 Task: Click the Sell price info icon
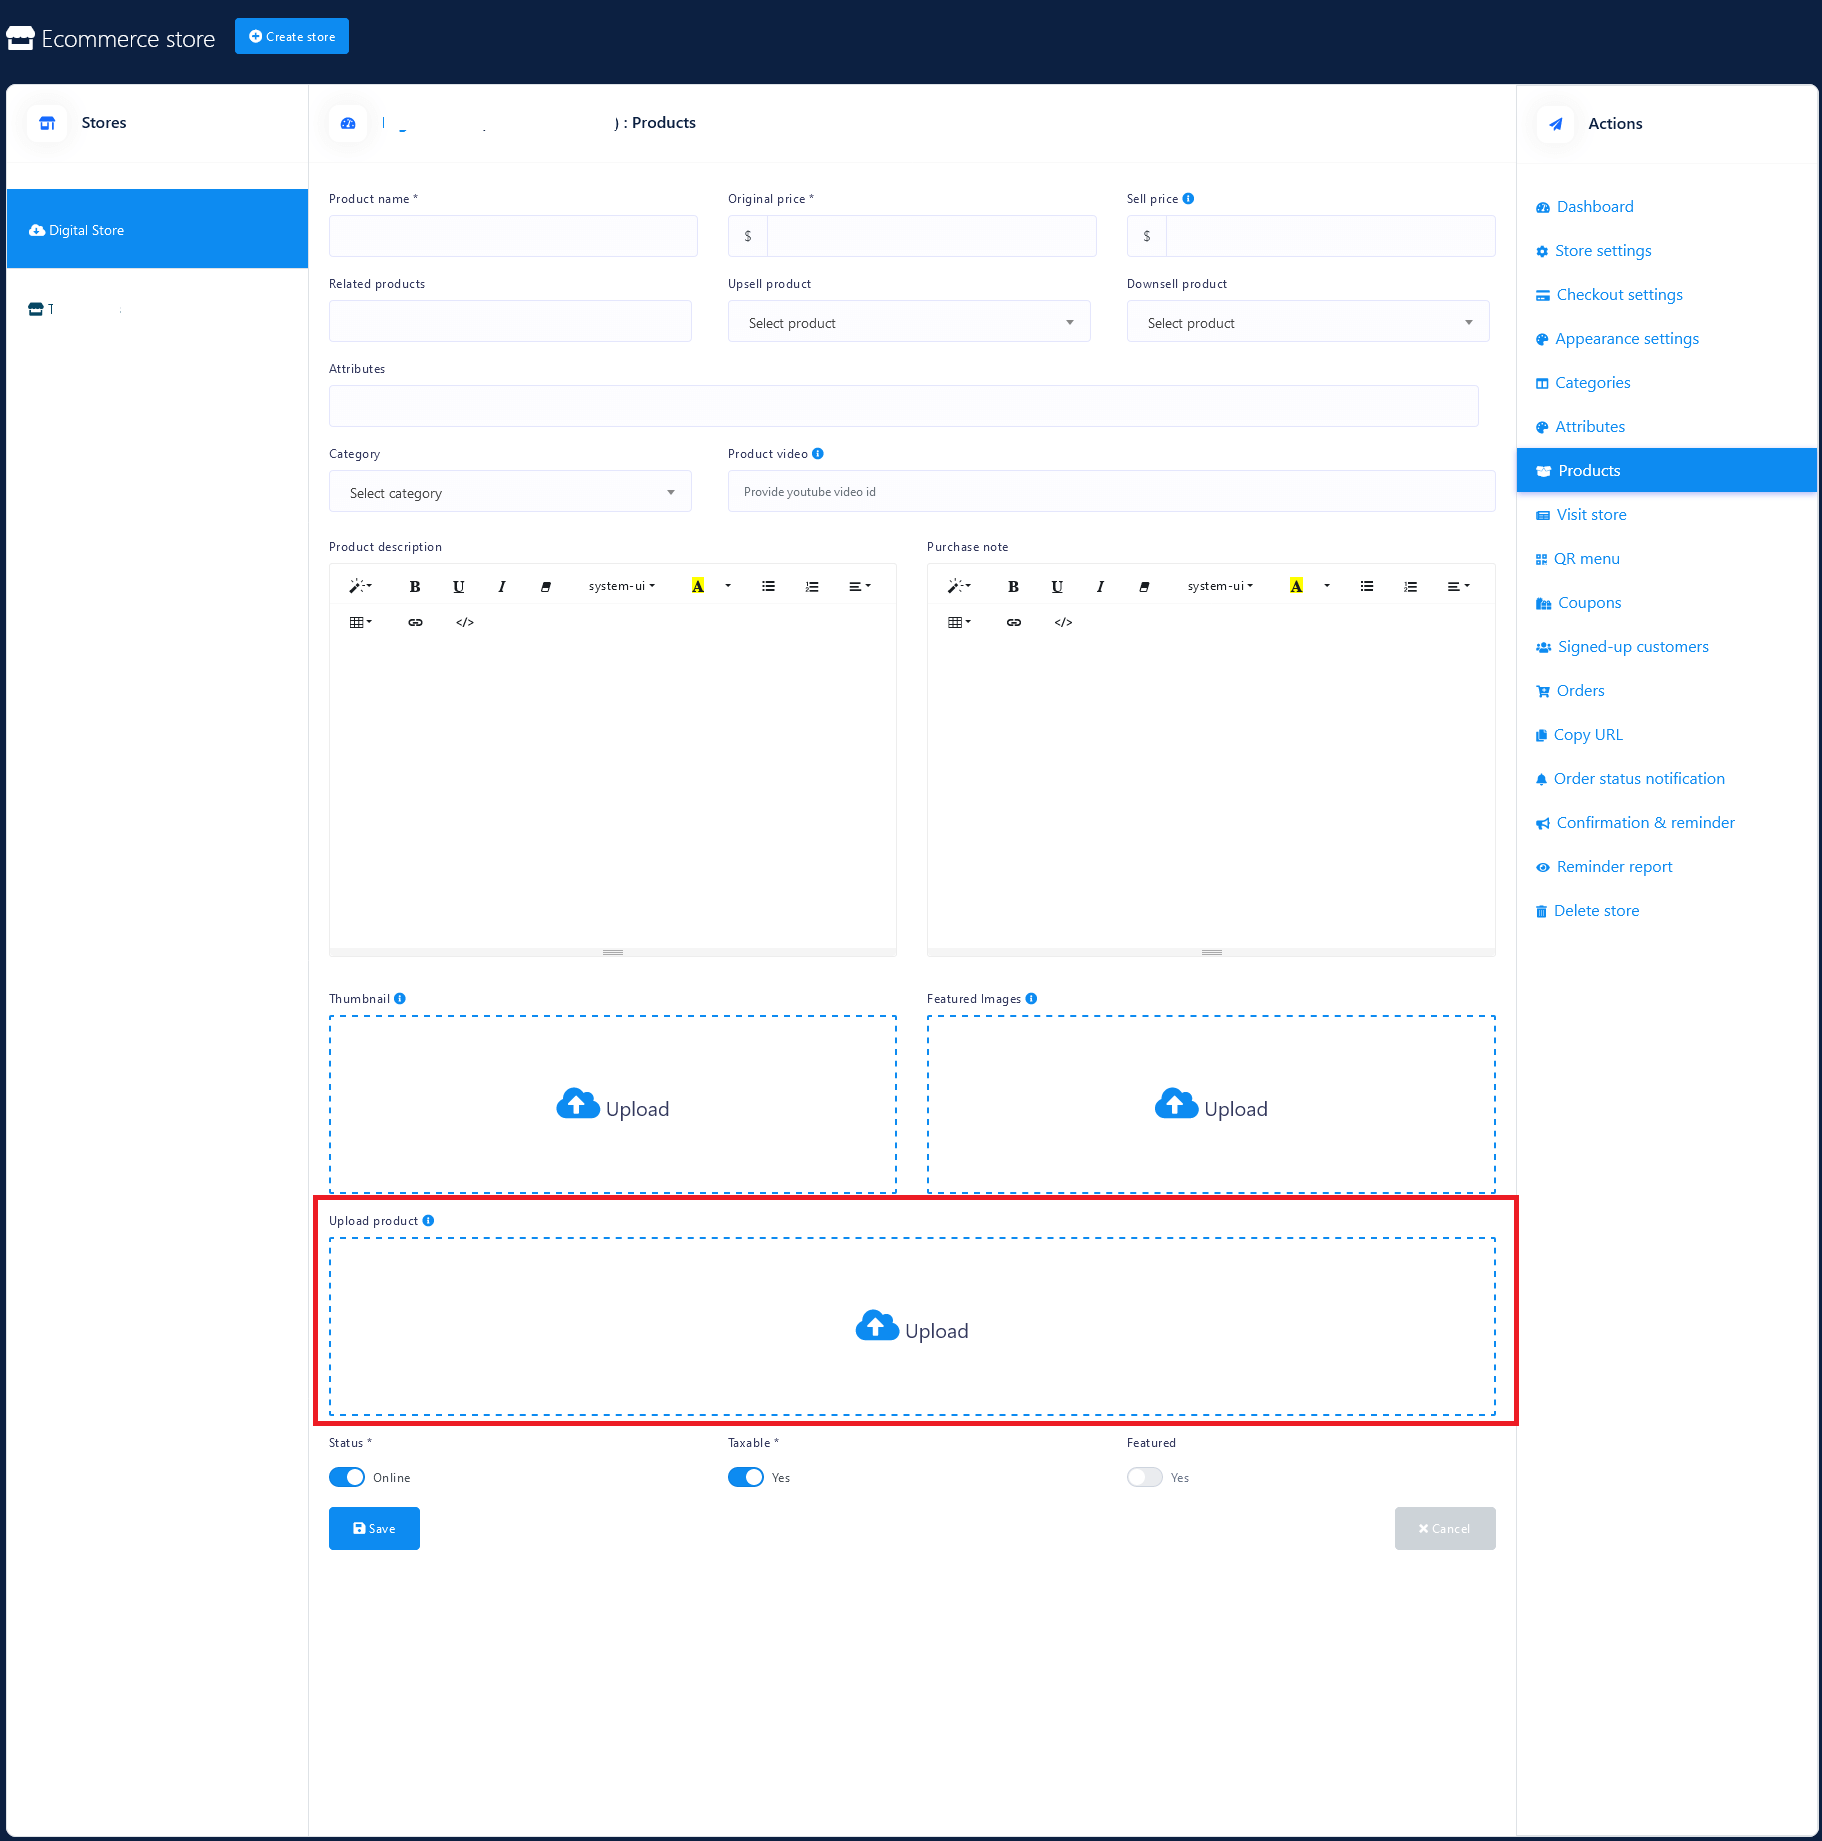click(1188, 199)
